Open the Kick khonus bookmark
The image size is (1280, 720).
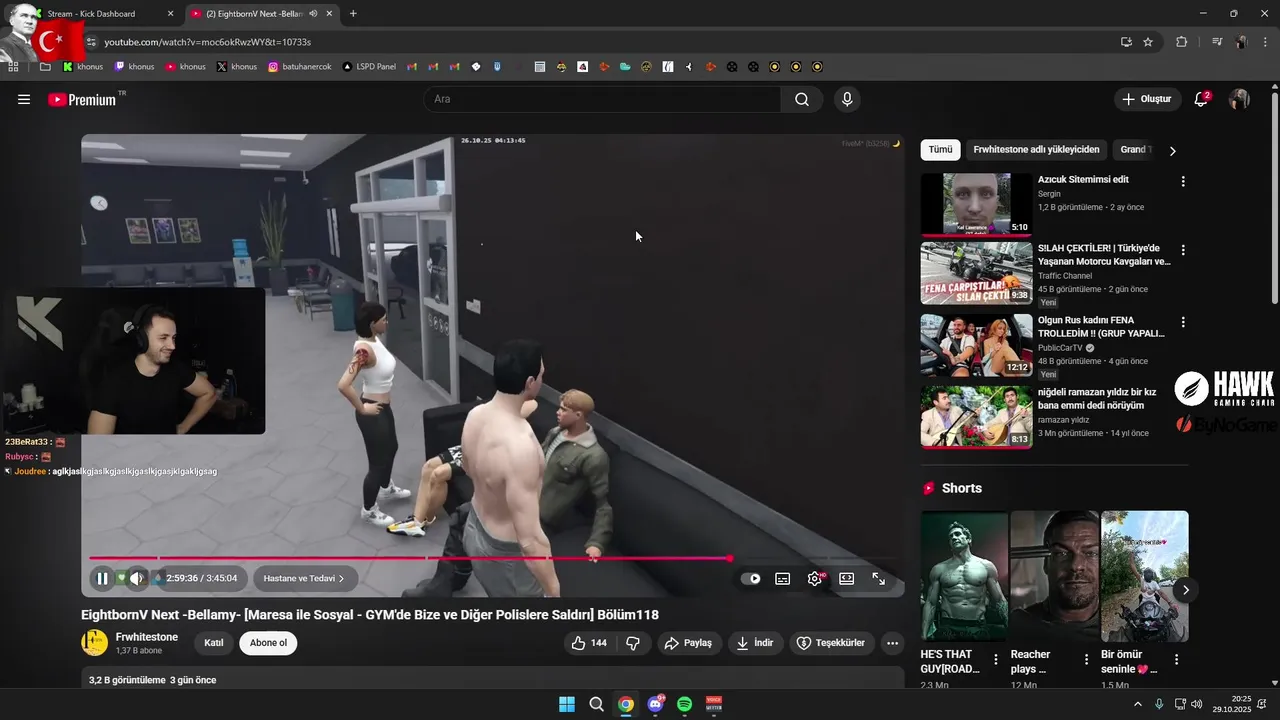83,67
